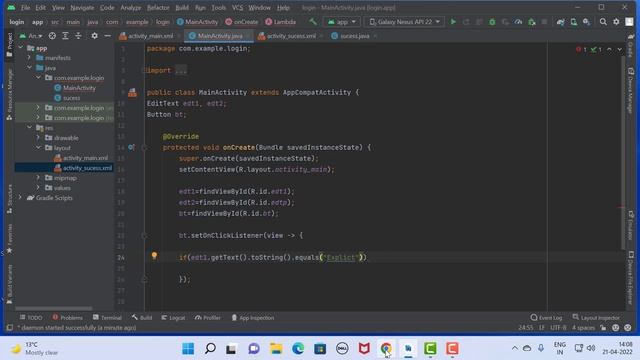
Task: Open IDE settings gear in main toolbar
Action: [x=616, y=22]
